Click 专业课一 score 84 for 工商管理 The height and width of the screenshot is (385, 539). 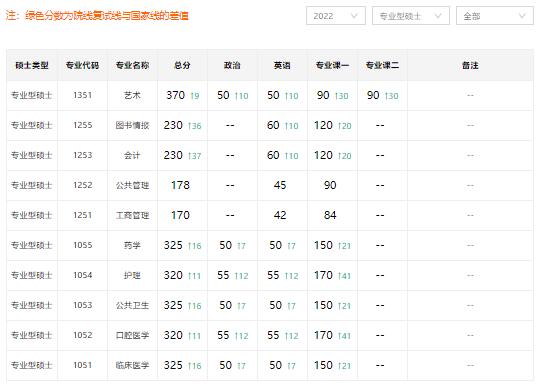pos(330,215)
